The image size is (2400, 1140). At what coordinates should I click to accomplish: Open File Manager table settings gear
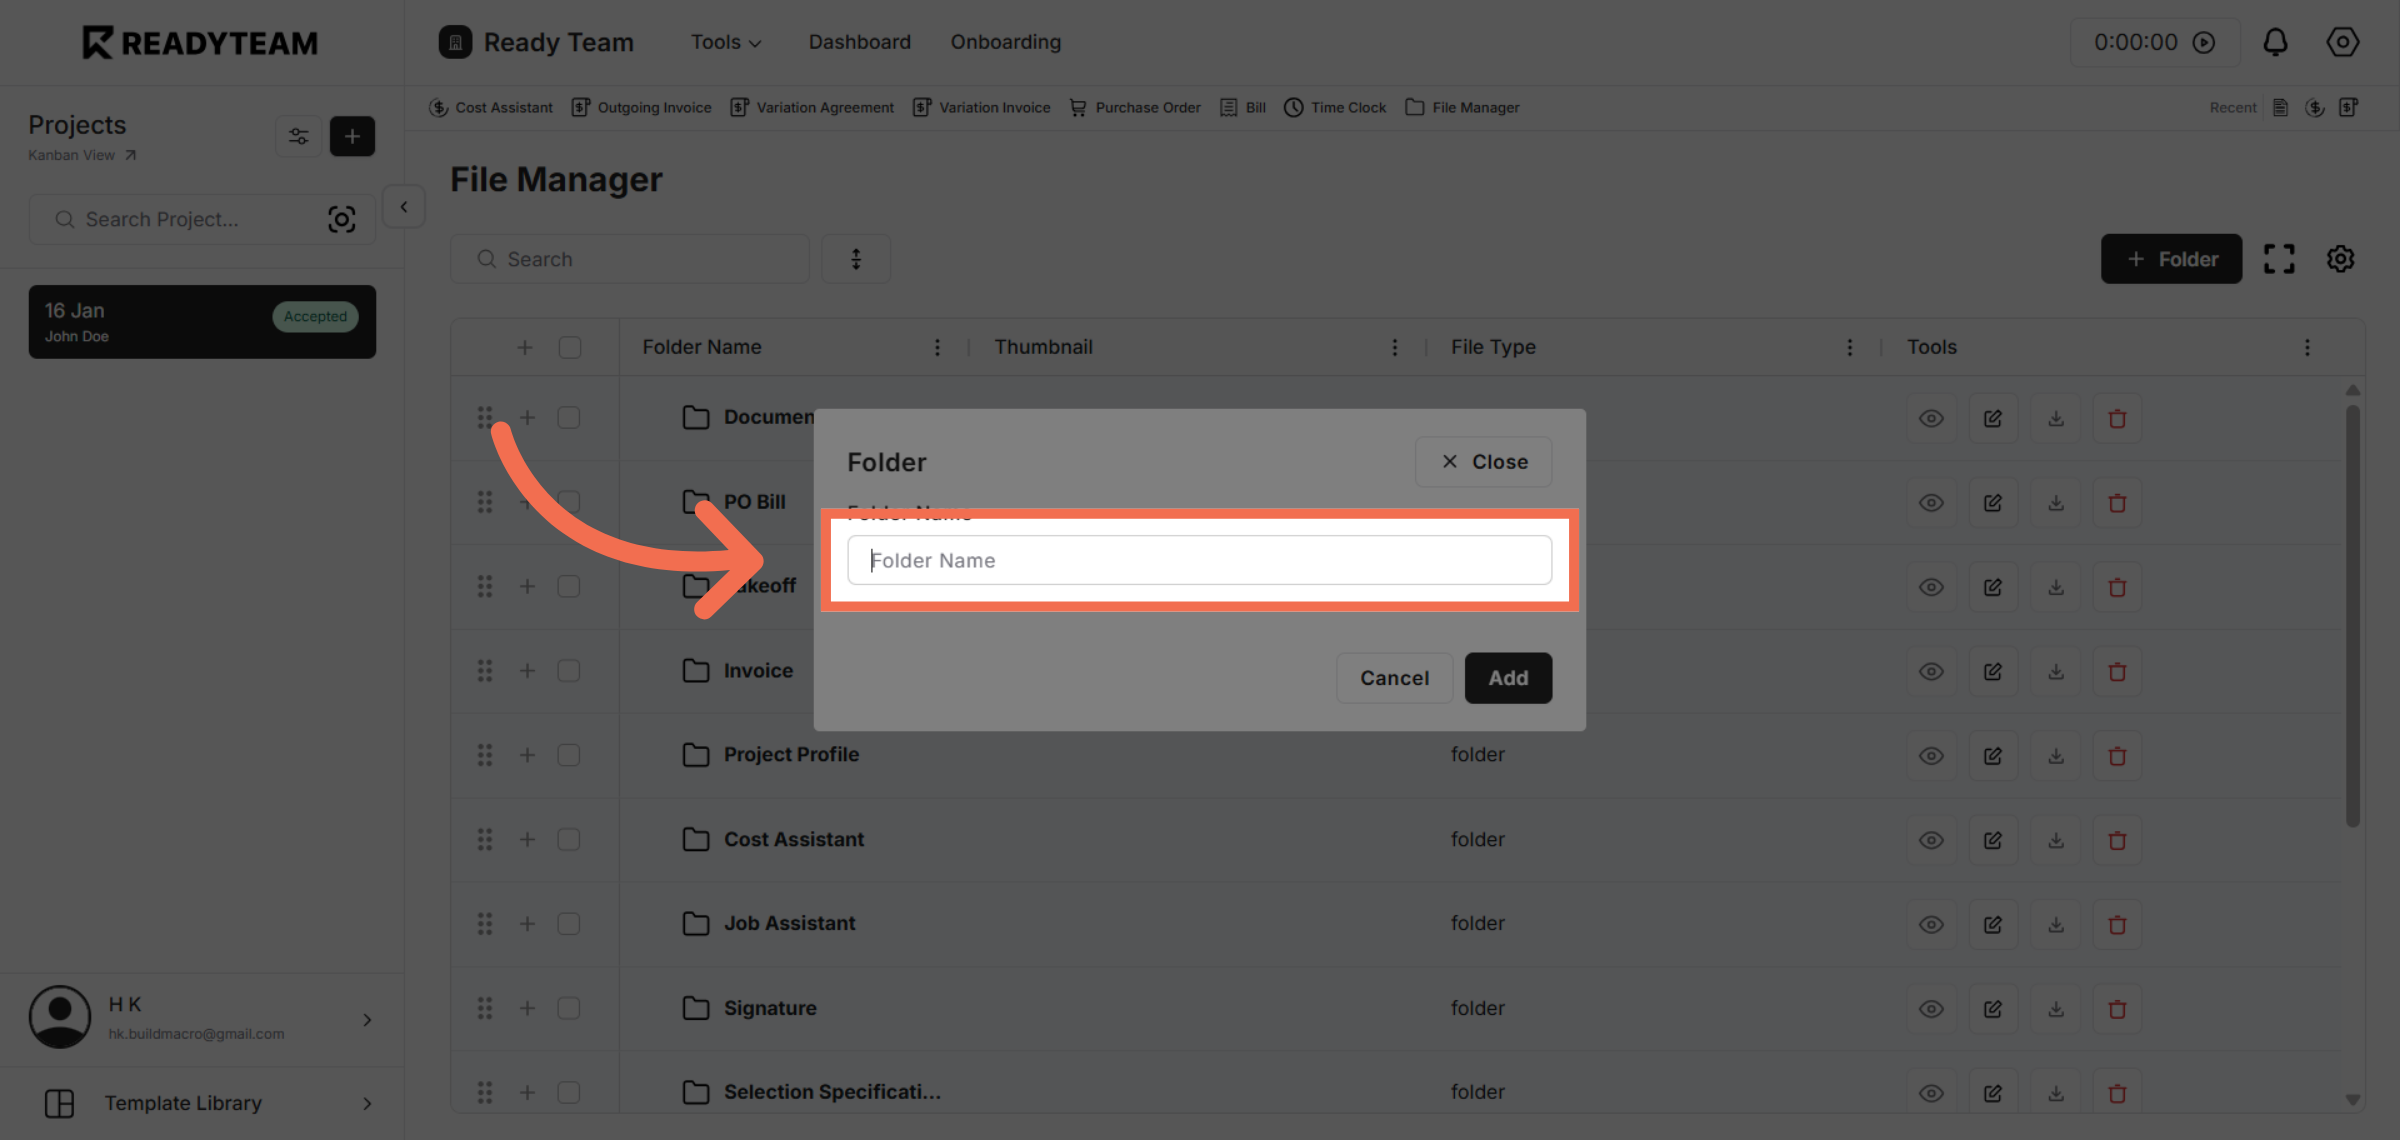(x=2340, y=259)
